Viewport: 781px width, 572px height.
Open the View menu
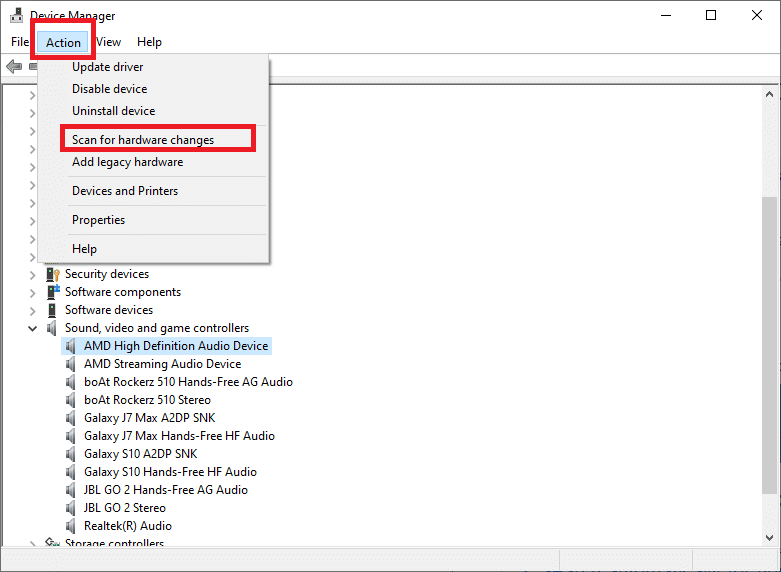click(x=109, y=42)
